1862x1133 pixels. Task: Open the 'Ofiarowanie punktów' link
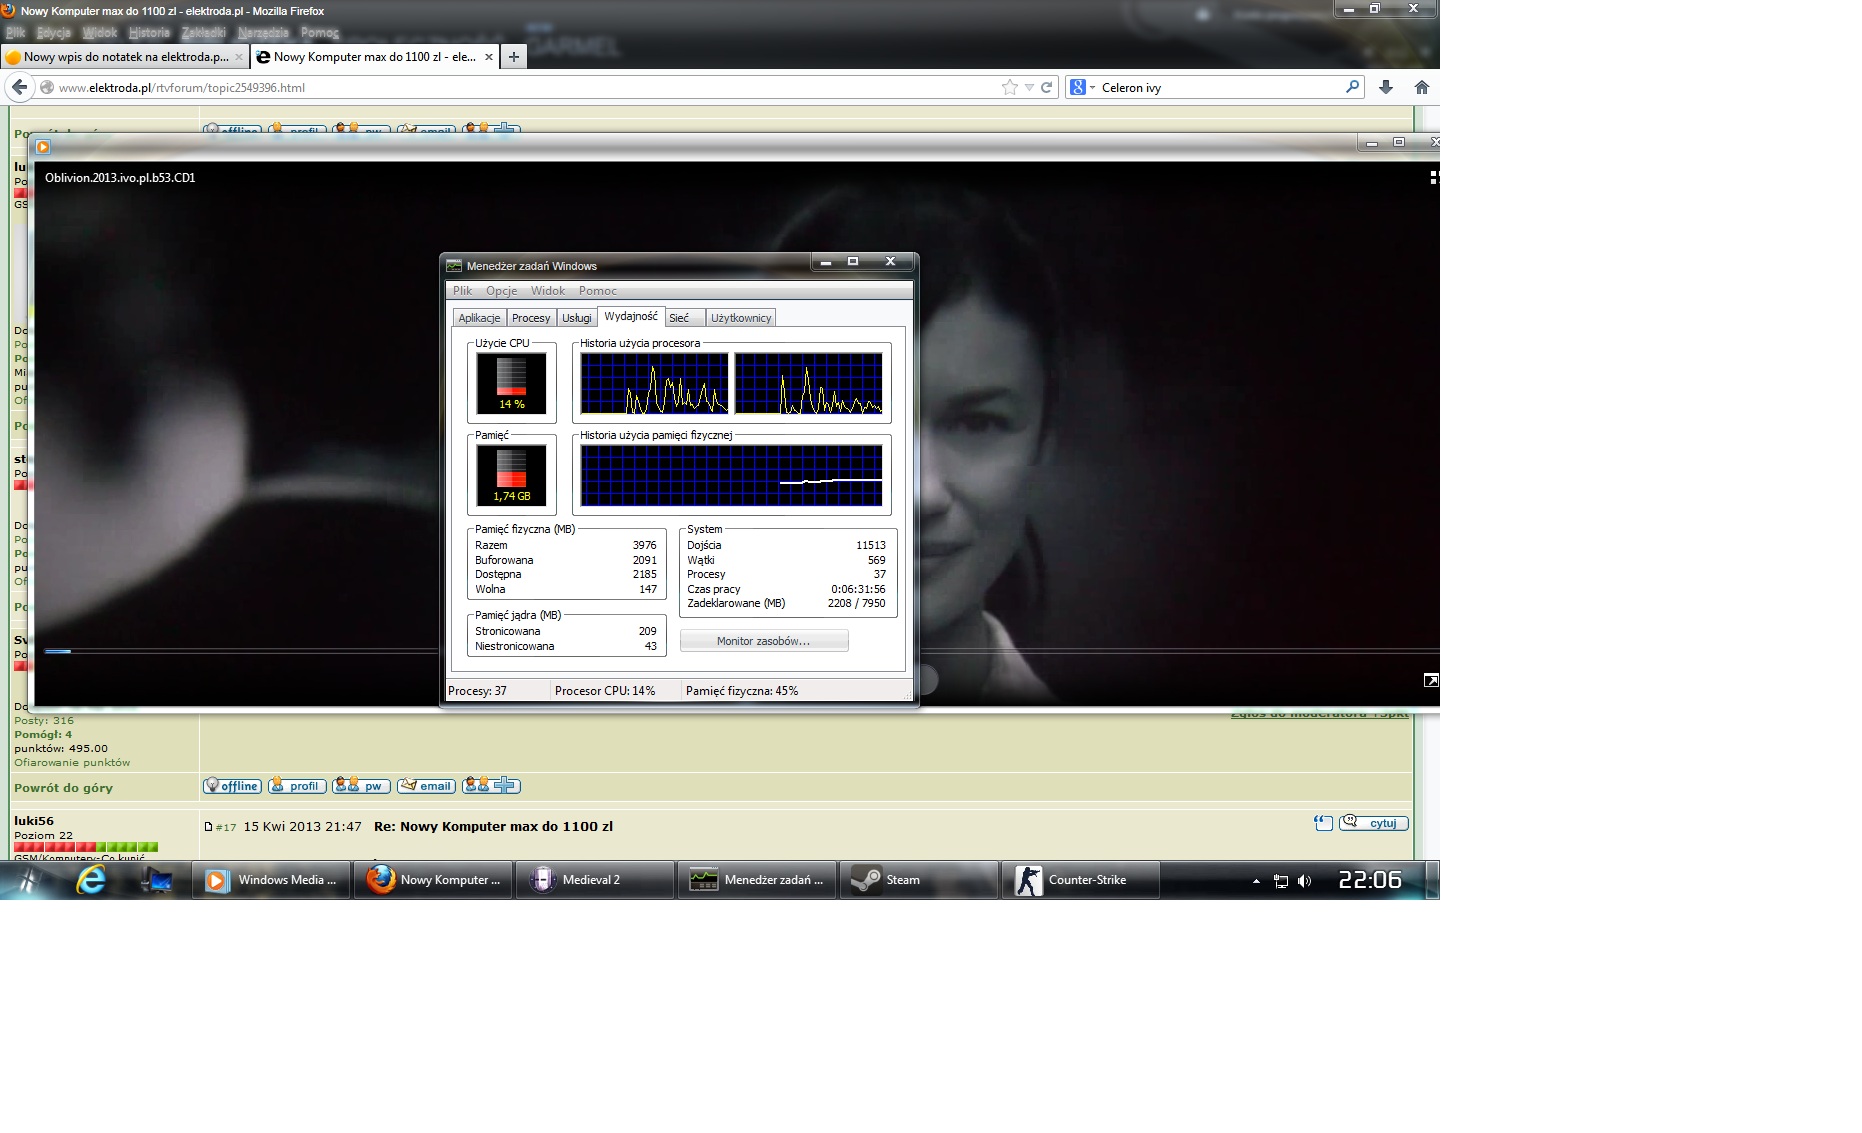(72, 762)
